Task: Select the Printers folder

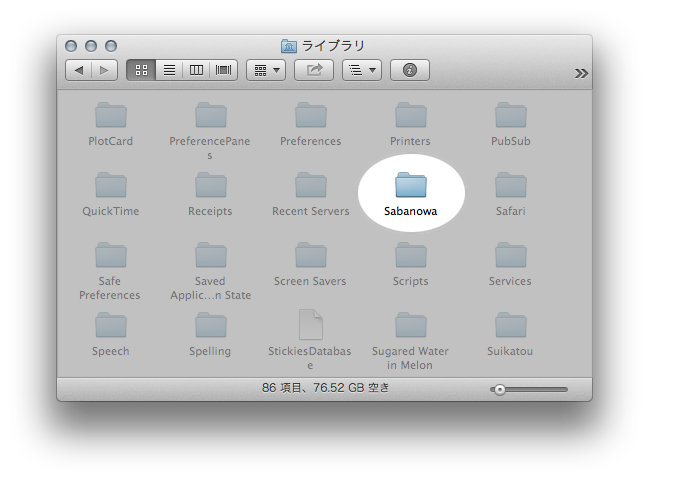Action: click(x=411, y=115)
